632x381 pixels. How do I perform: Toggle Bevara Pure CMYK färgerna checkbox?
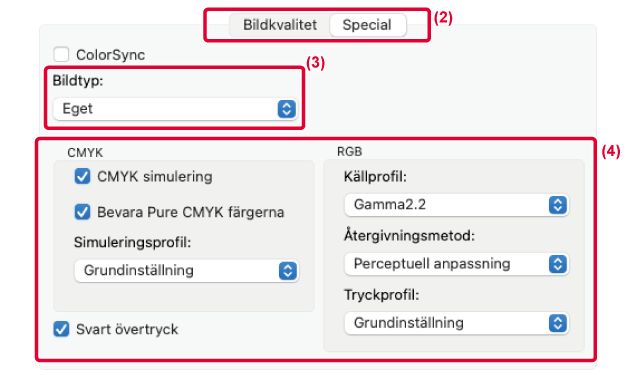pos(82,212)
